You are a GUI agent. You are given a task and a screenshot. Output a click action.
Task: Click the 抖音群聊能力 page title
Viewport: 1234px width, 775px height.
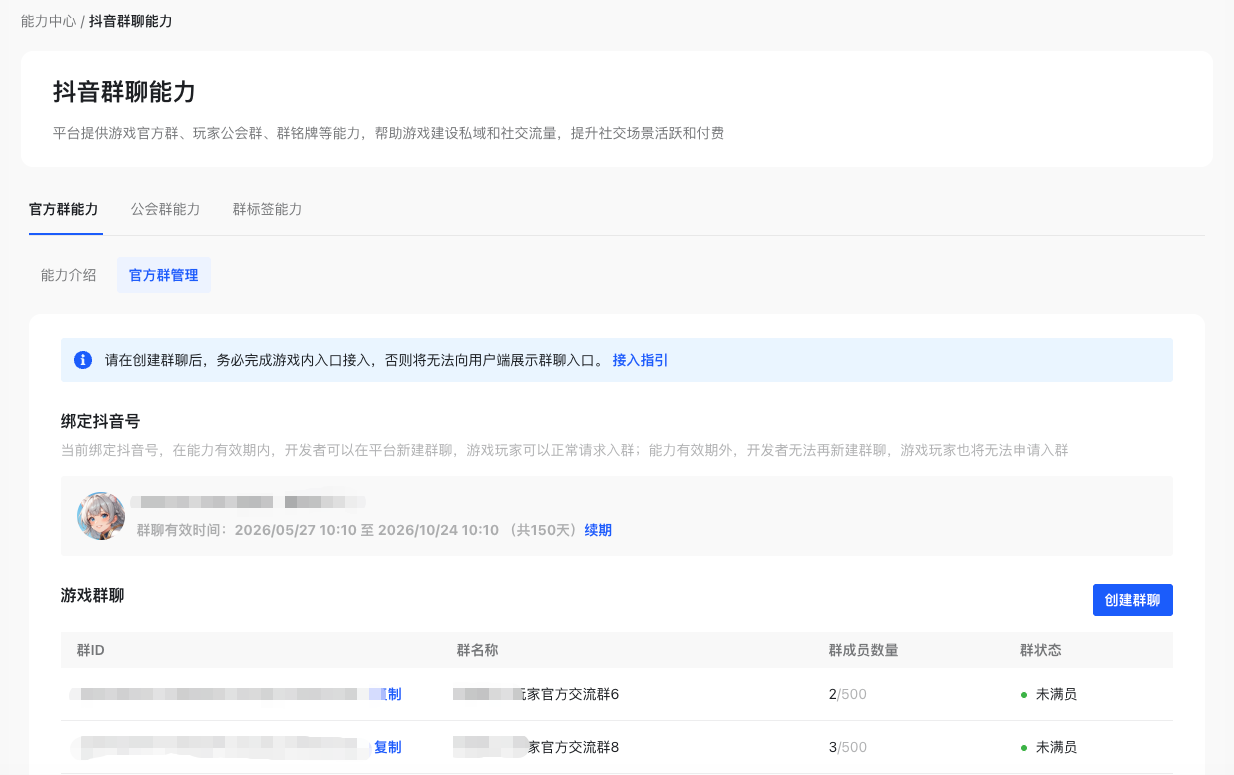[x=124, y=92]
